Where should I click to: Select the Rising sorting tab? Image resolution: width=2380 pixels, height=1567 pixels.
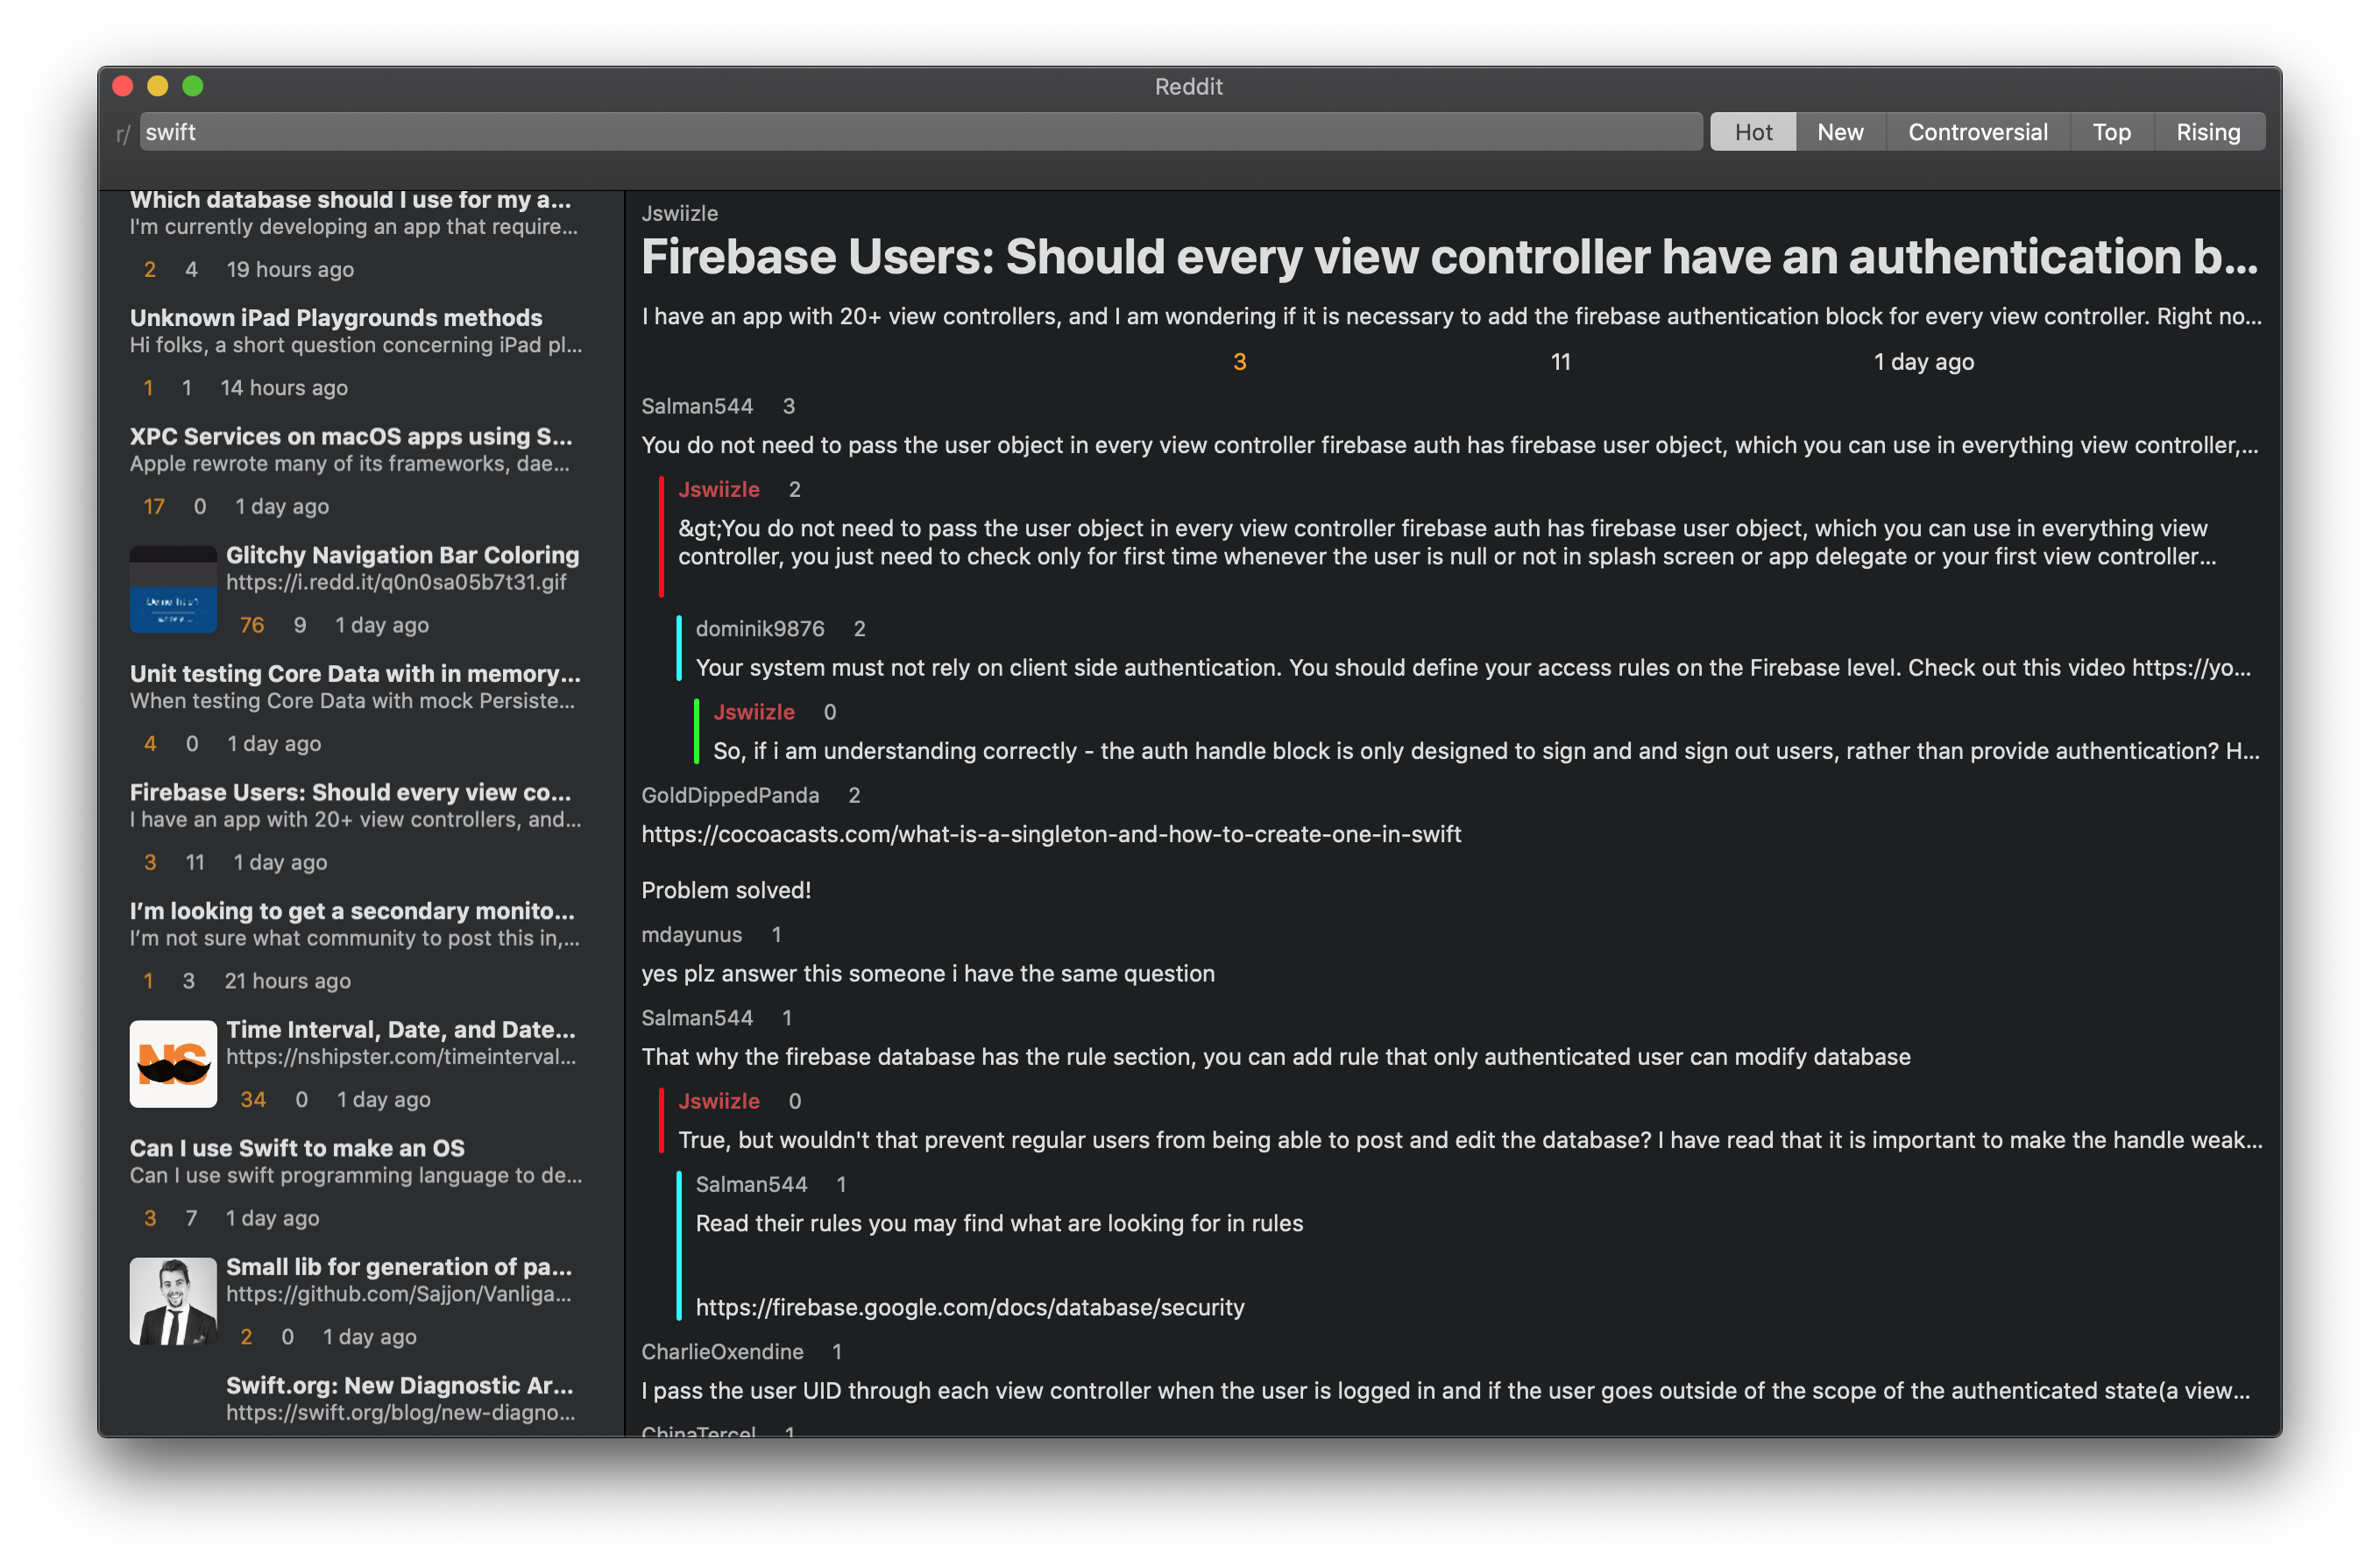click(2207, 132)
